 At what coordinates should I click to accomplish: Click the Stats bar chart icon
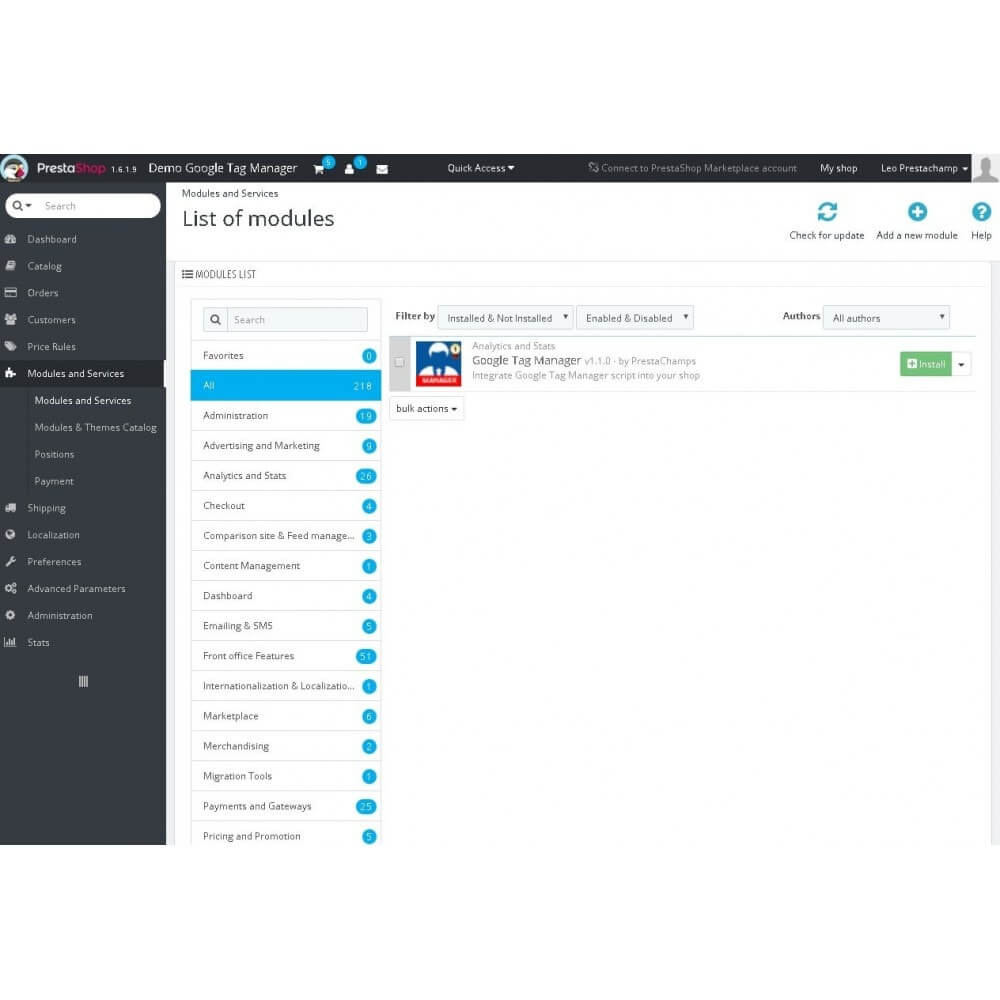click(x=10, y=642)
